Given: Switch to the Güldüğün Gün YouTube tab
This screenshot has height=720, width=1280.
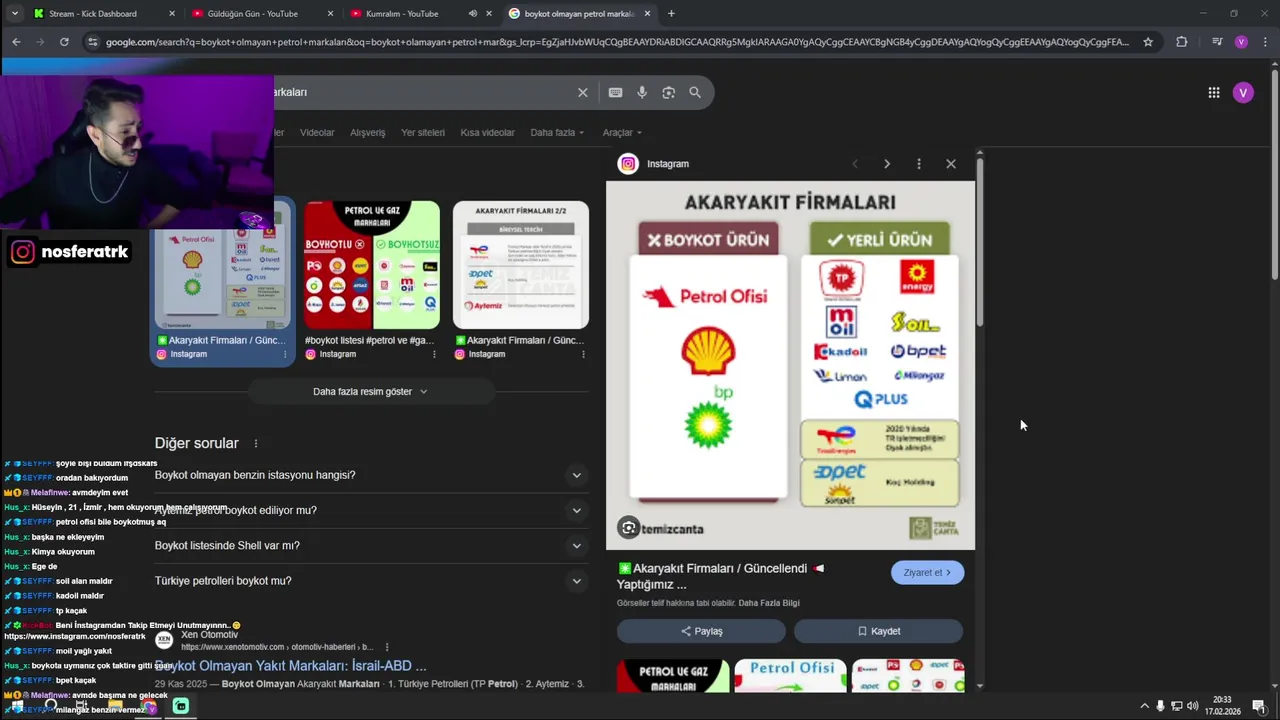Looking at the screenshot, I should click(262, 14).
